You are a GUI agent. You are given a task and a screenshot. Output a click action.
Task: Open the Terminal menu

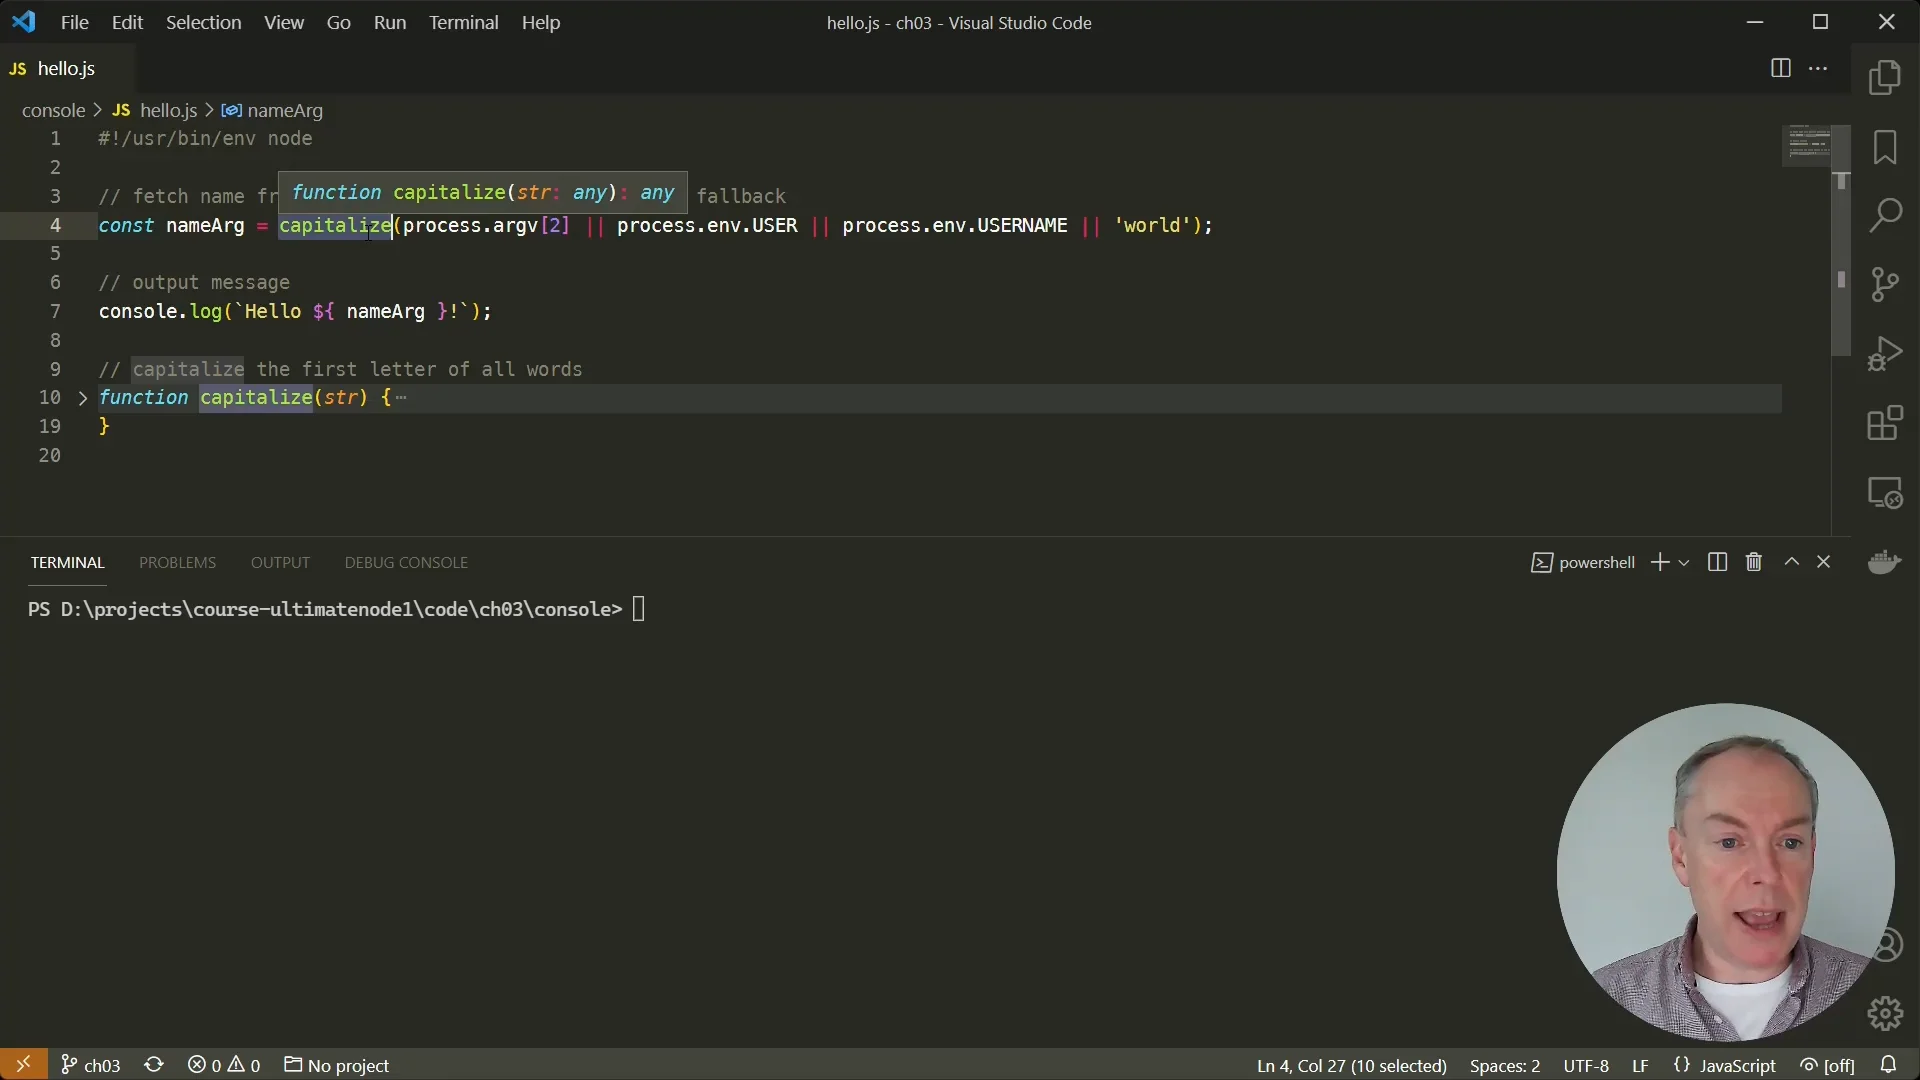(463, 22)
